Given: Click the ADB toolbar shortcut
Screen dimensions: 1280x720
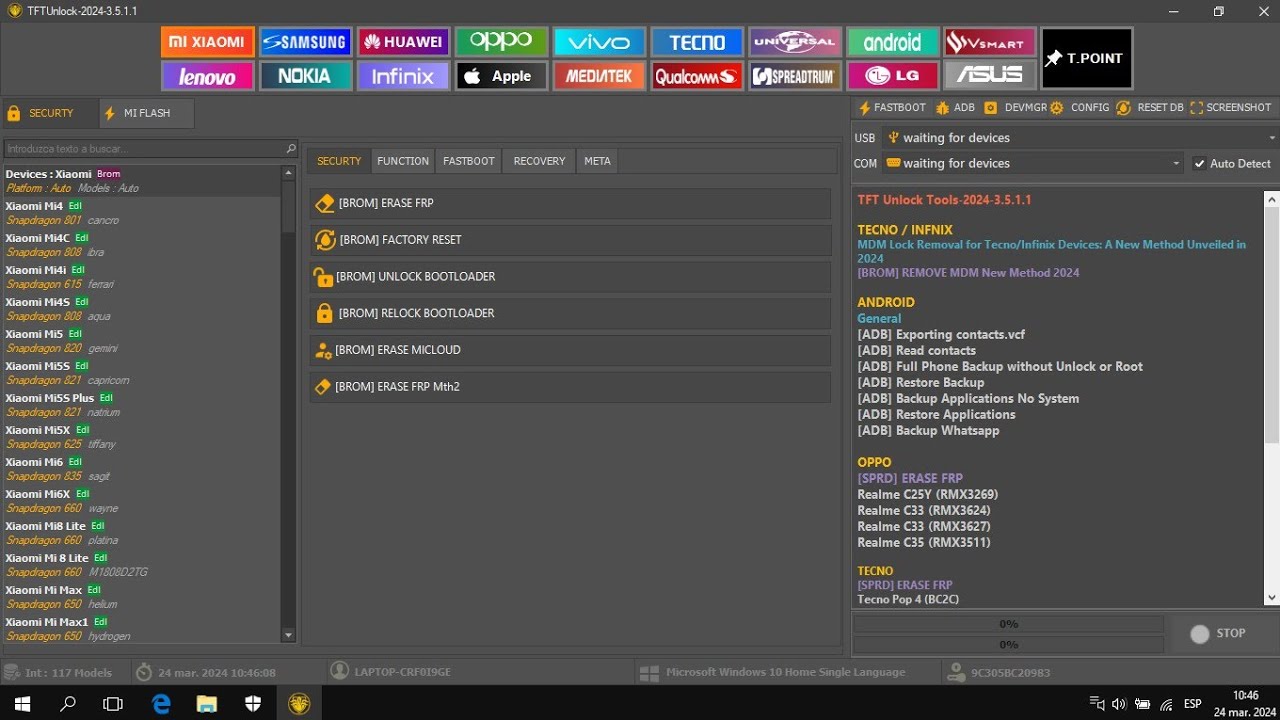Looking at the screenshot, I should click(955, 107).
